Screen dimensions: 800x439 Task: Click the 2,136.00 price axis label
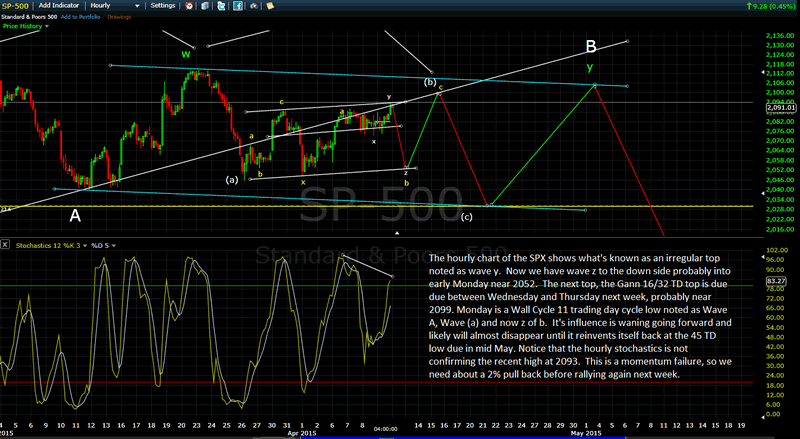pyautogui.click(x=780, y=36)
